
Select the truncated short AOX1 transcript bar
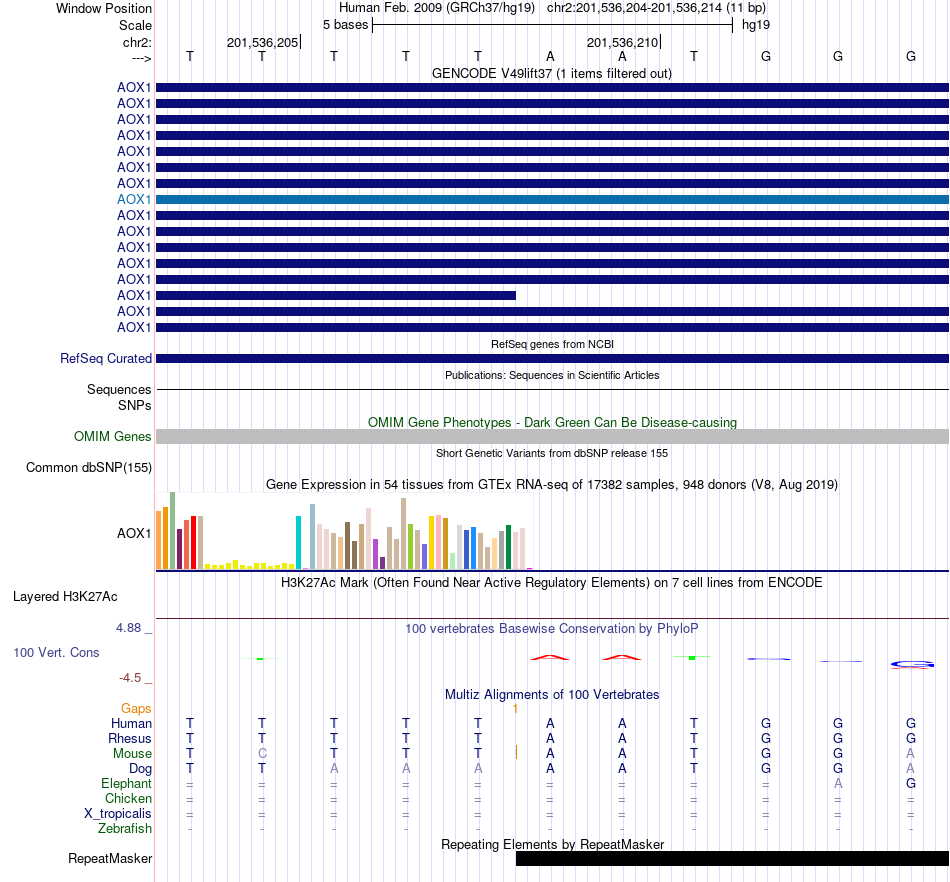click(336, 296)
